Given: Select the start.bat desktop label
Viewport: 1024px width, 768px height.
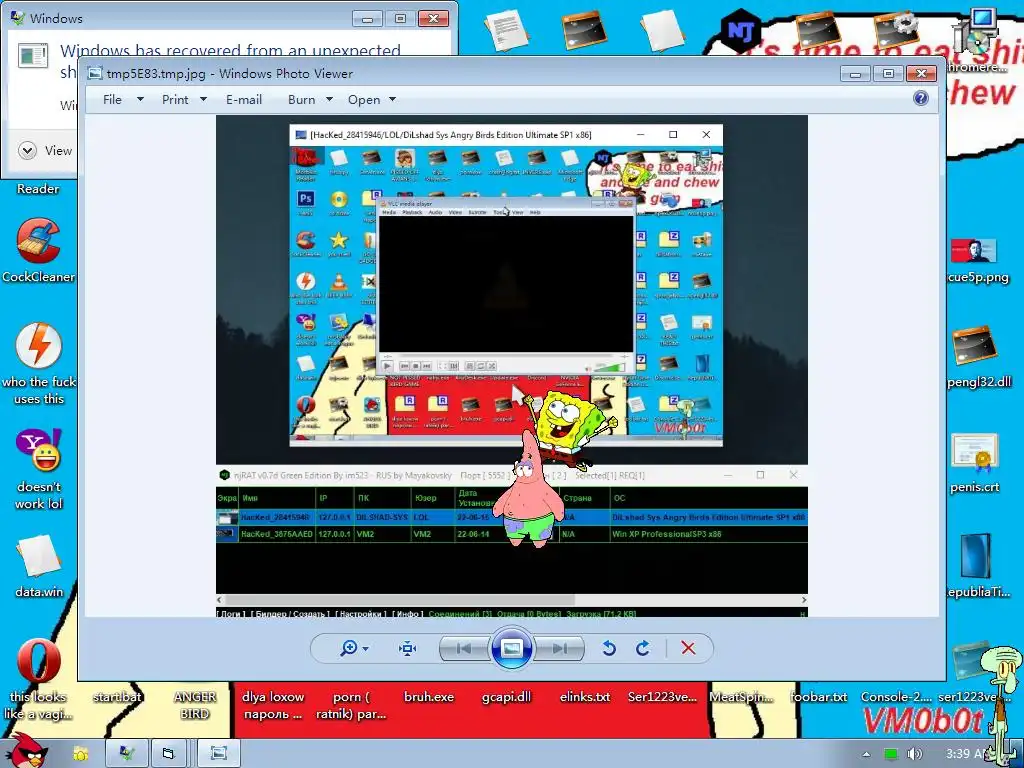Looking at the screenshot, I should (x=116, y=697).
